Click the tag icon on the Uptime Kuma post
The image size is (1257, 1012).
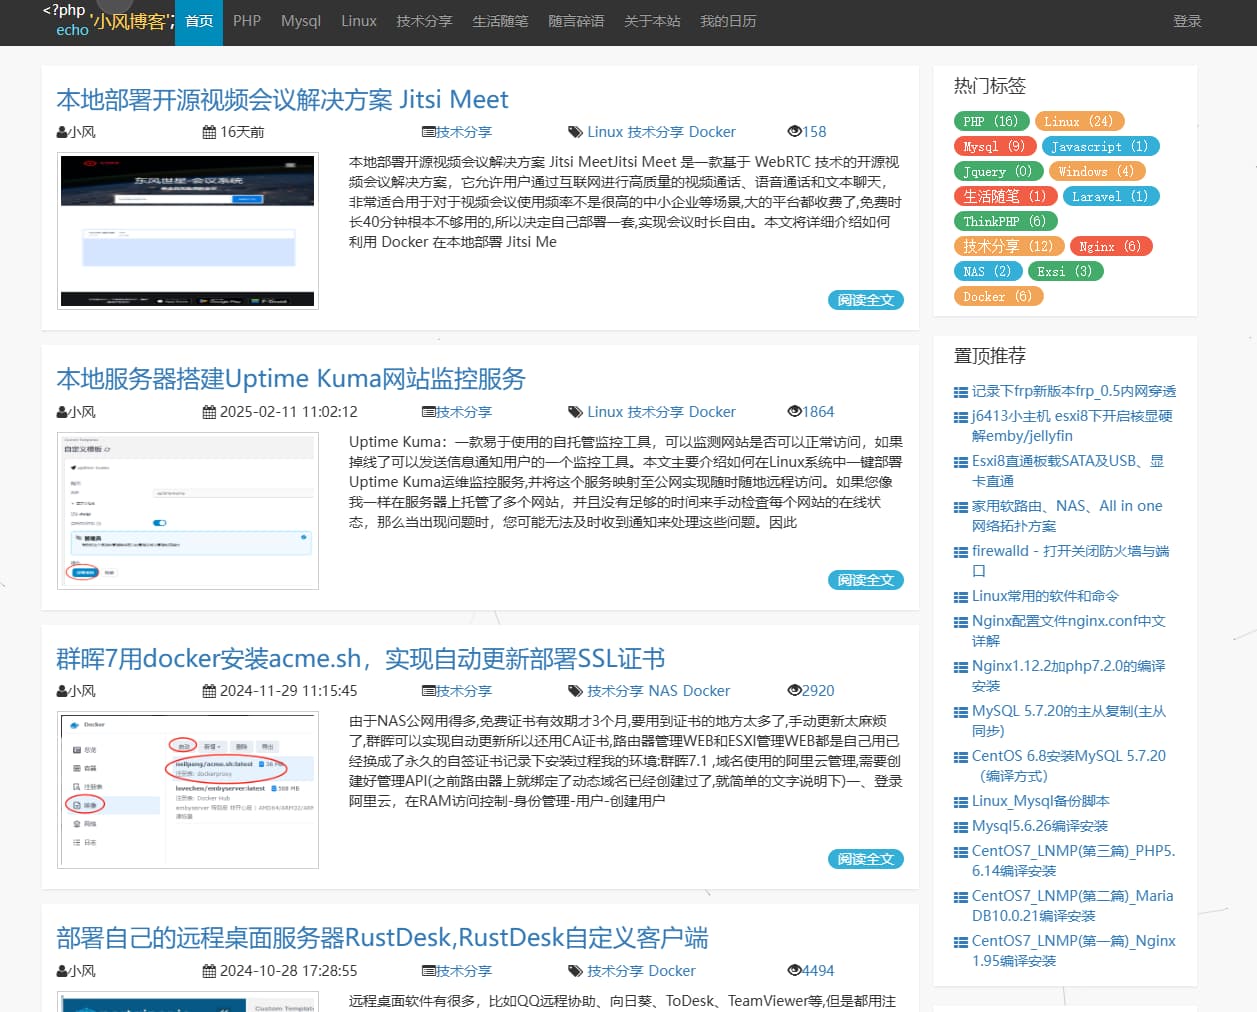pyautogui.click(x=575, y=412)
